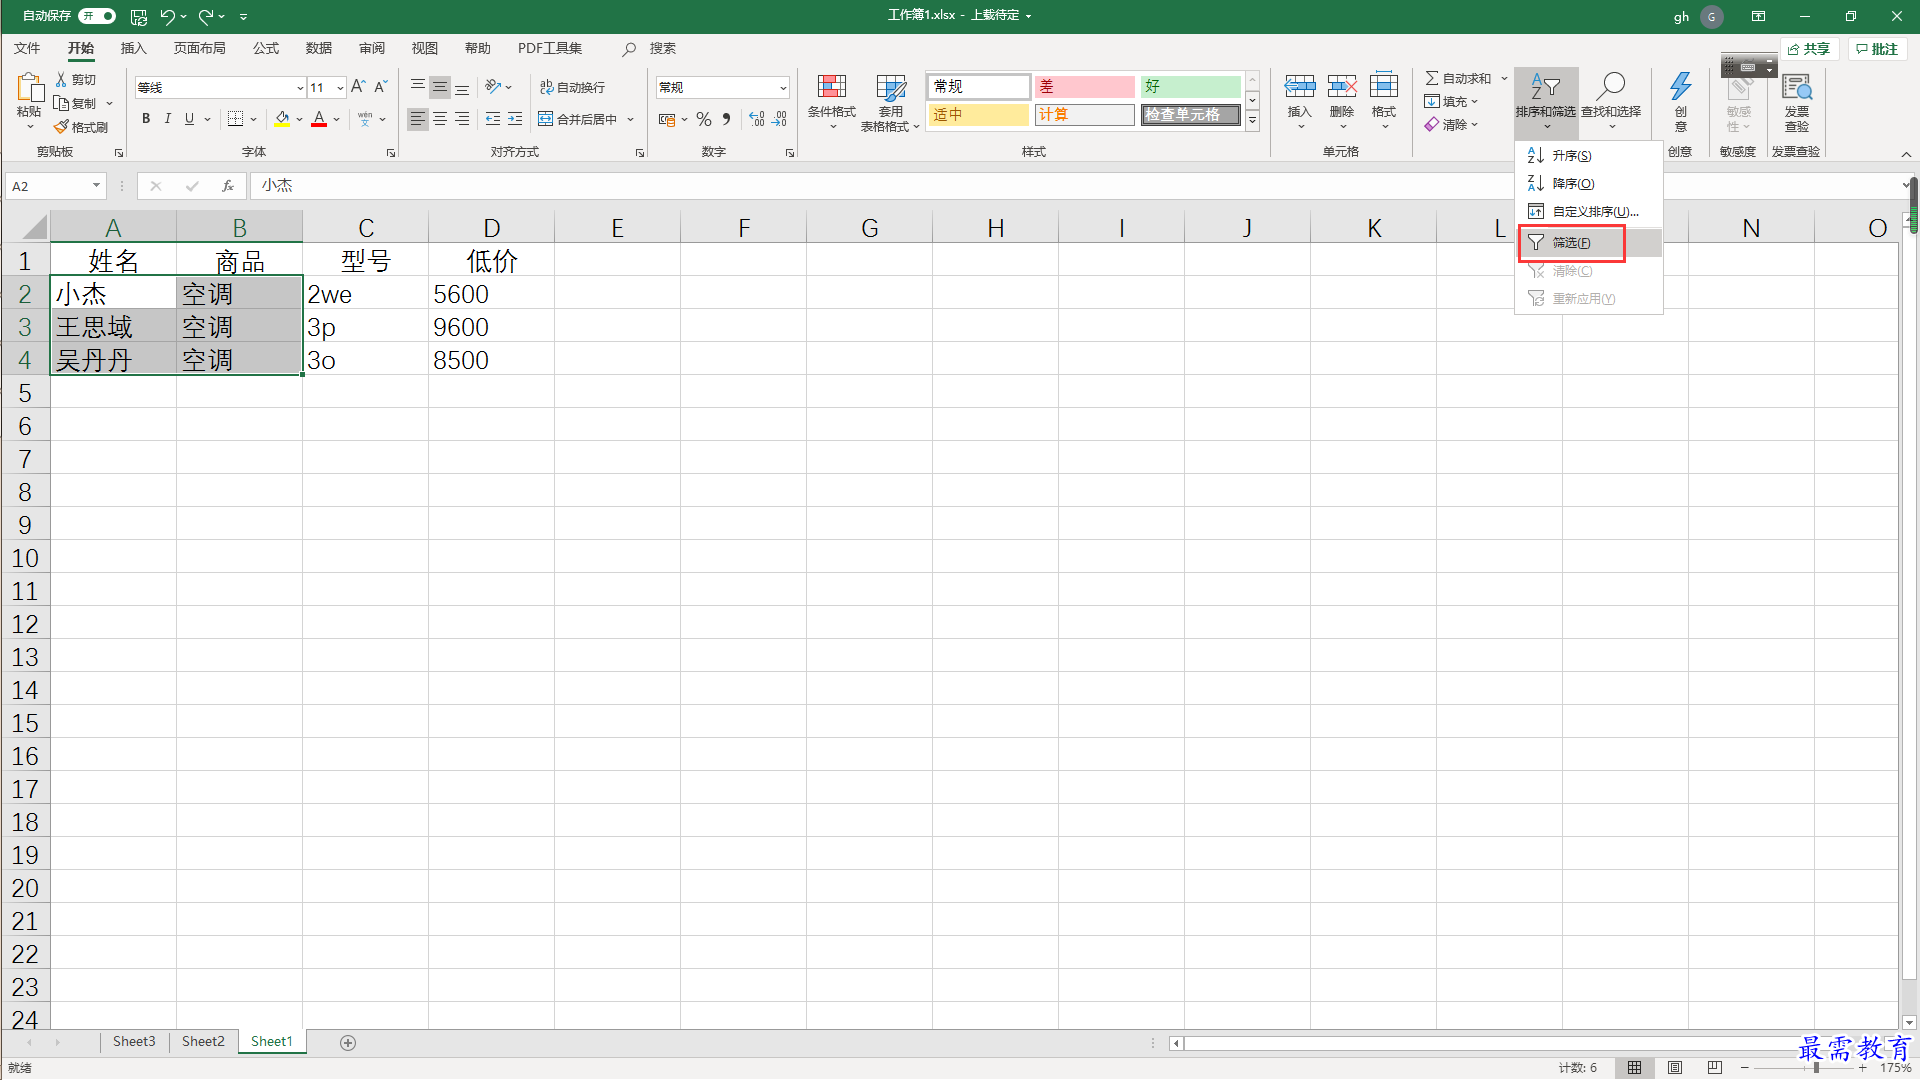Viewport: 1920px width, 1080px height.
Task: Apply comma style number format
Action: pos(727,119)
